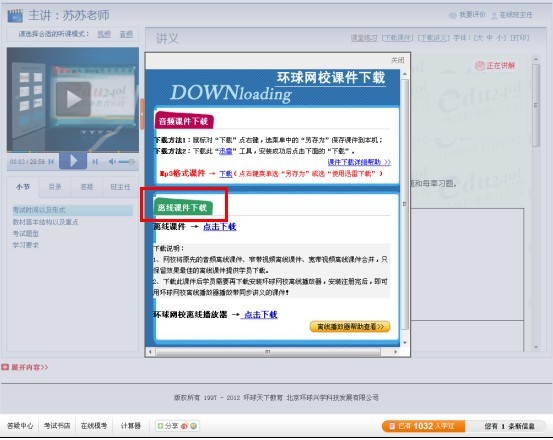
Task: Mute the player's speaker icon
Action: click(112, 162)
